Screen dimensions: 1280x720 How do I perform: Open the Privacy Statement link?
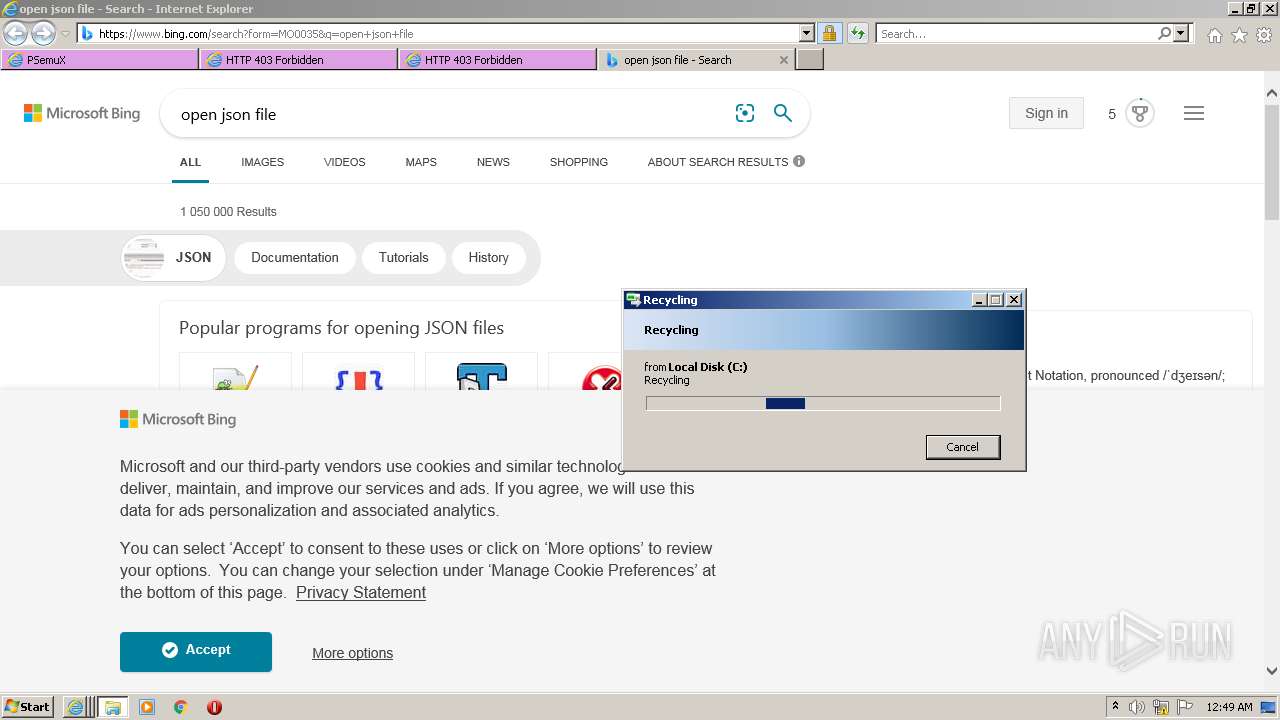361,592
